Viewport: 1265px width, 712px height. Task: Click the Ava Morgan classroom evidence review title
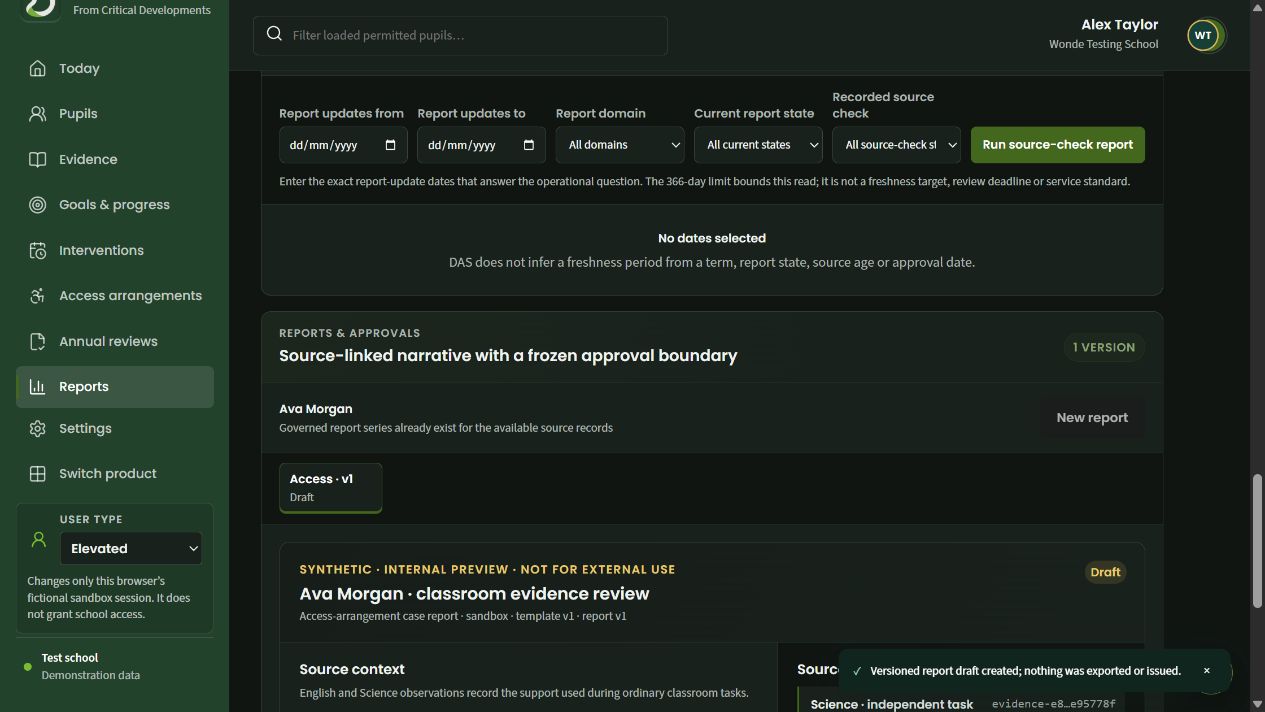pos(474,593)
